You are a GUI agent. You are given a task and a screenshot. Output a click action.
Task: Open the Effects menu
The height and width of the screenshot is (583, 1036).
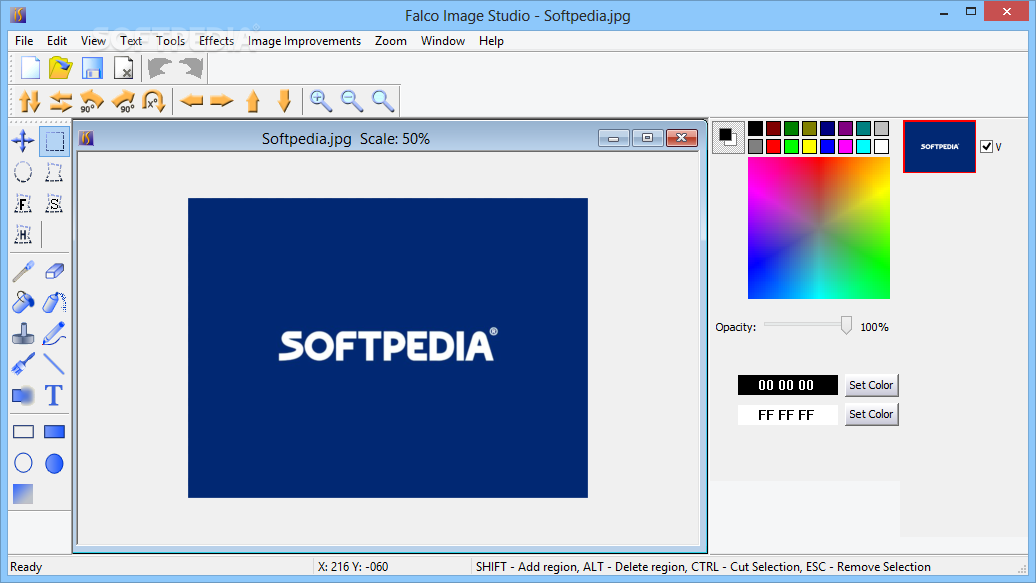pos(217,41)
